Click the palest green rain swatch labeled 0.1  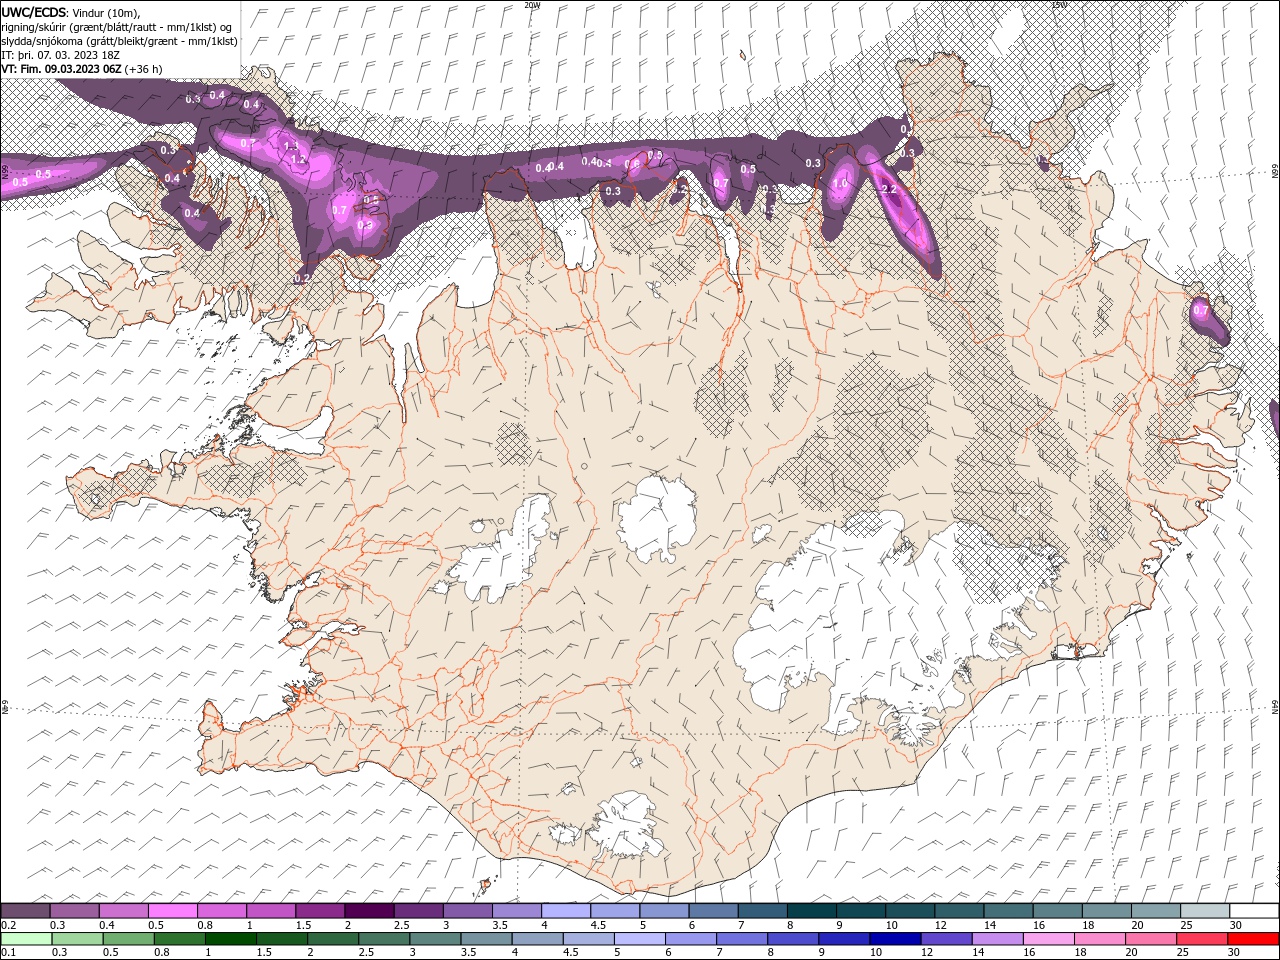coord(26,939)
